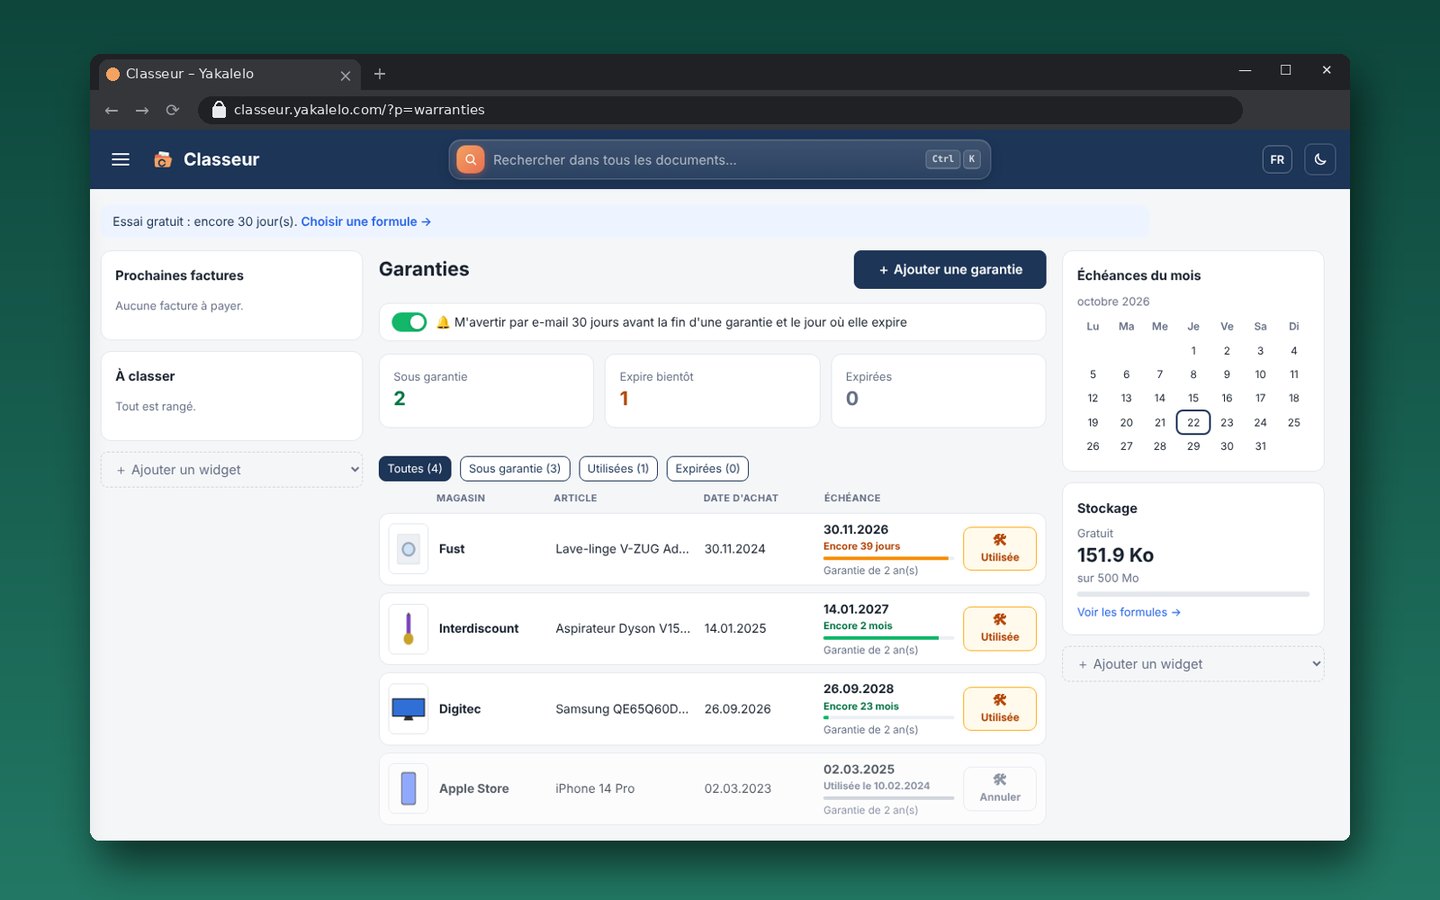
Task: Mark Fust warranty as Utilisée
Action: (x=1000, y=549)
